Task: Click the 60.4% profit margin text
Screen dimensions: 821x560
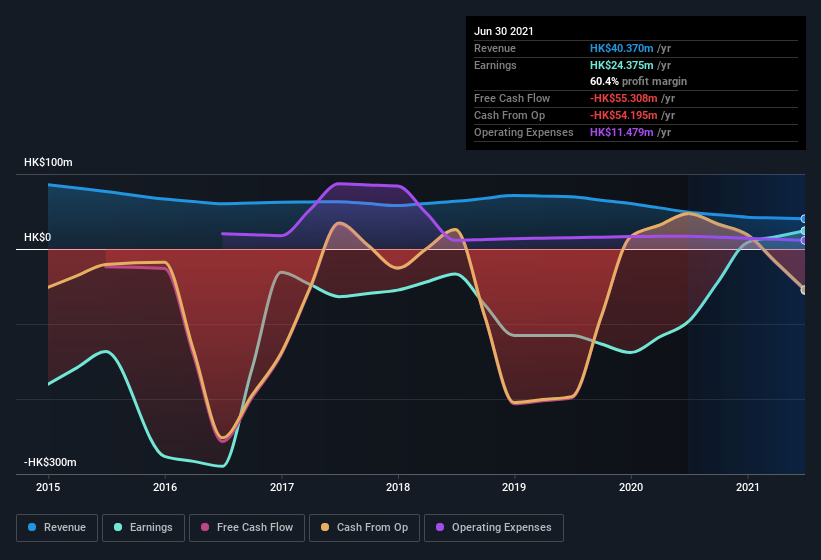Action: (638, 81)
